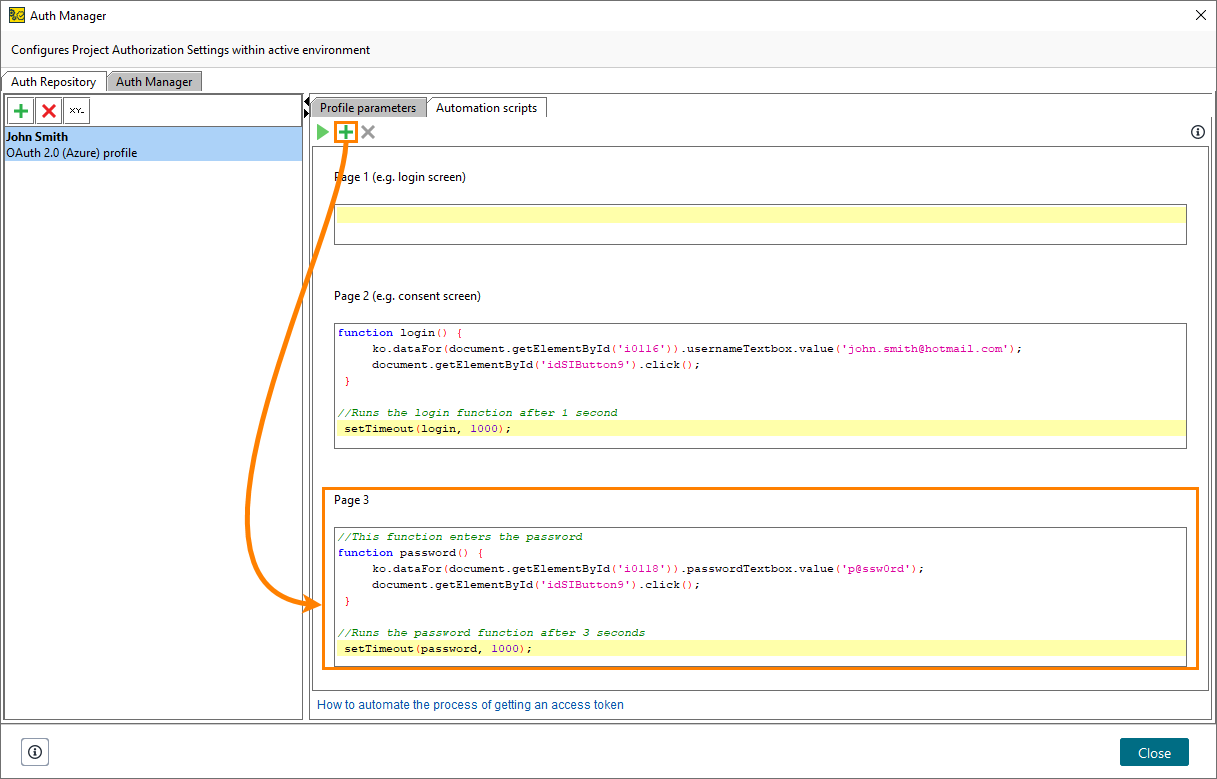Viewport: 1217px width, 779px height.
Task: Open the Profile parameters tab
Action: 367,106
